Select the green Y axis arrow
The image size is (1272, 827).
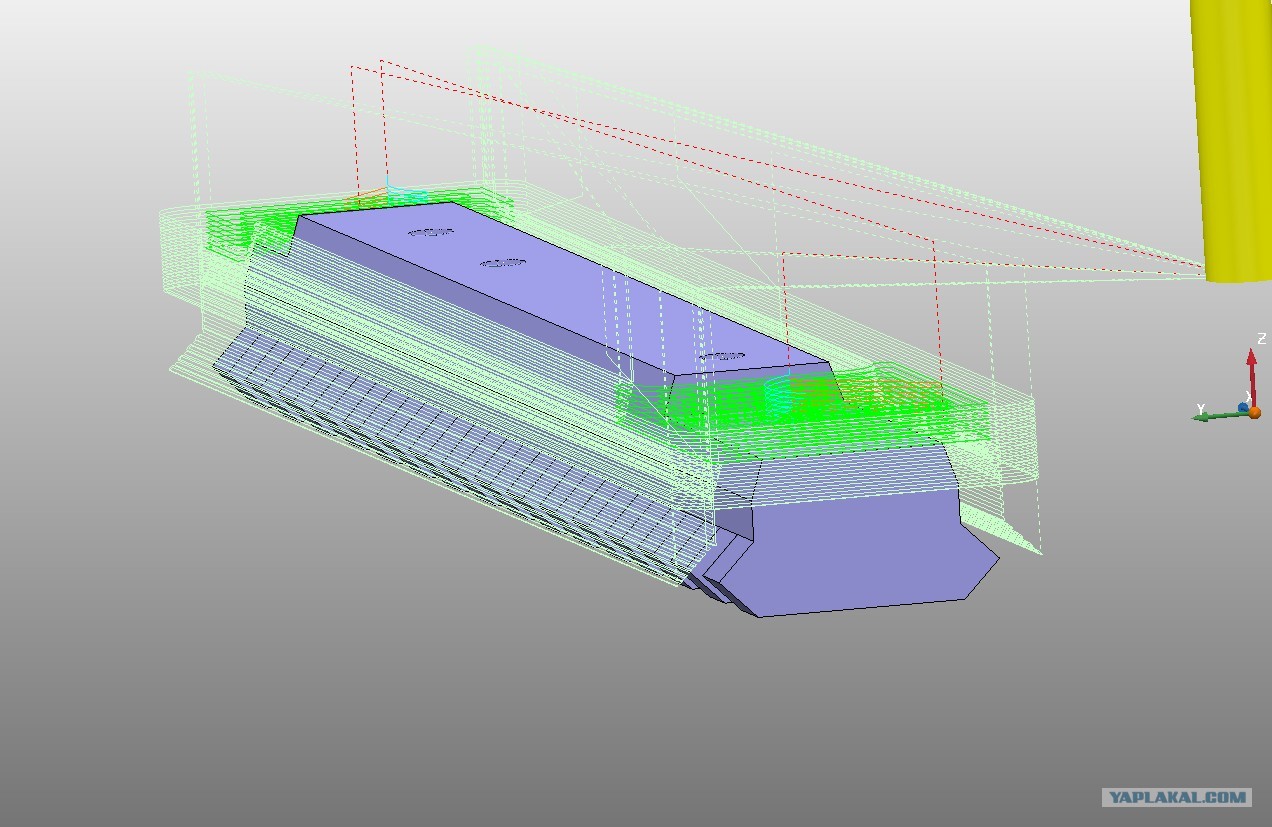pos(1212,415)
